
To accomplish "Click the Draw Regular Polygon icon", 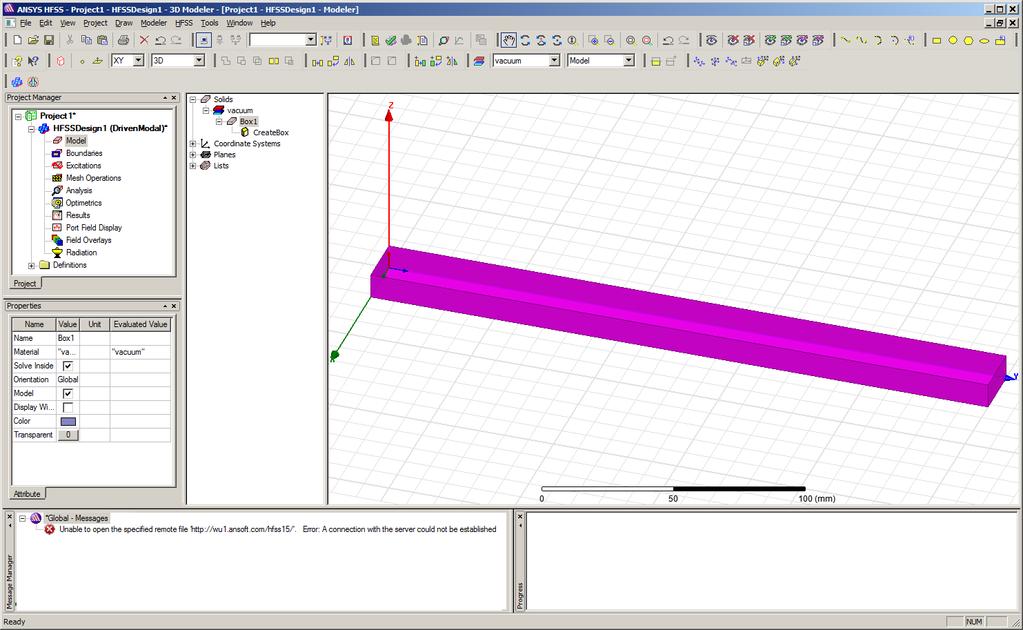I will click(968, 40).
